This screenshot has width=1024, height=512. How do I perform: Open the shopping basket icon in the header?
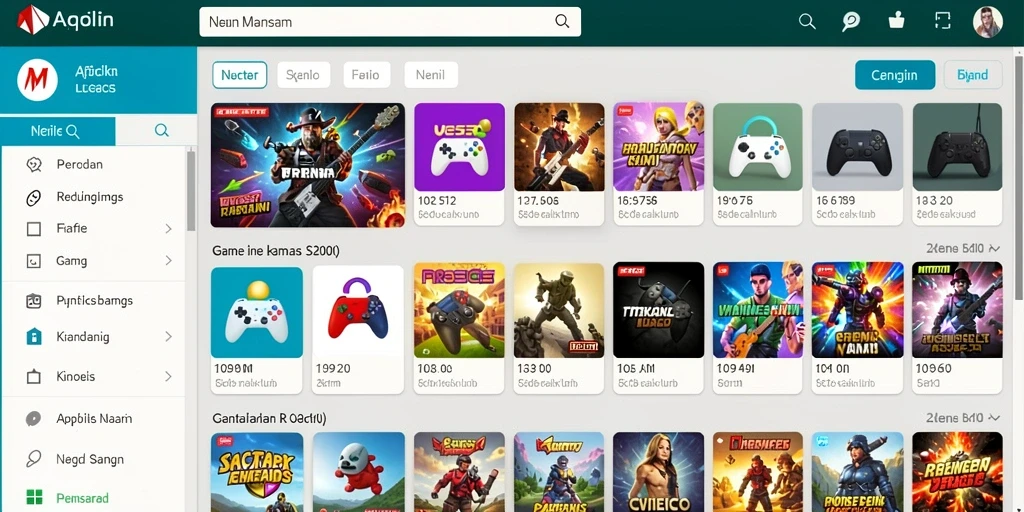click(x=897, y=20)
